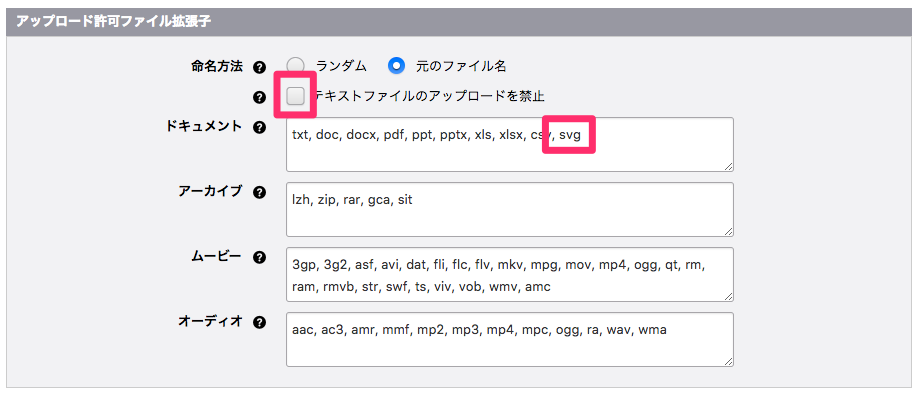Click into the アーカイブ extensions textarea
This screenshot has height=395, width=920.
(x=510, y=210)
